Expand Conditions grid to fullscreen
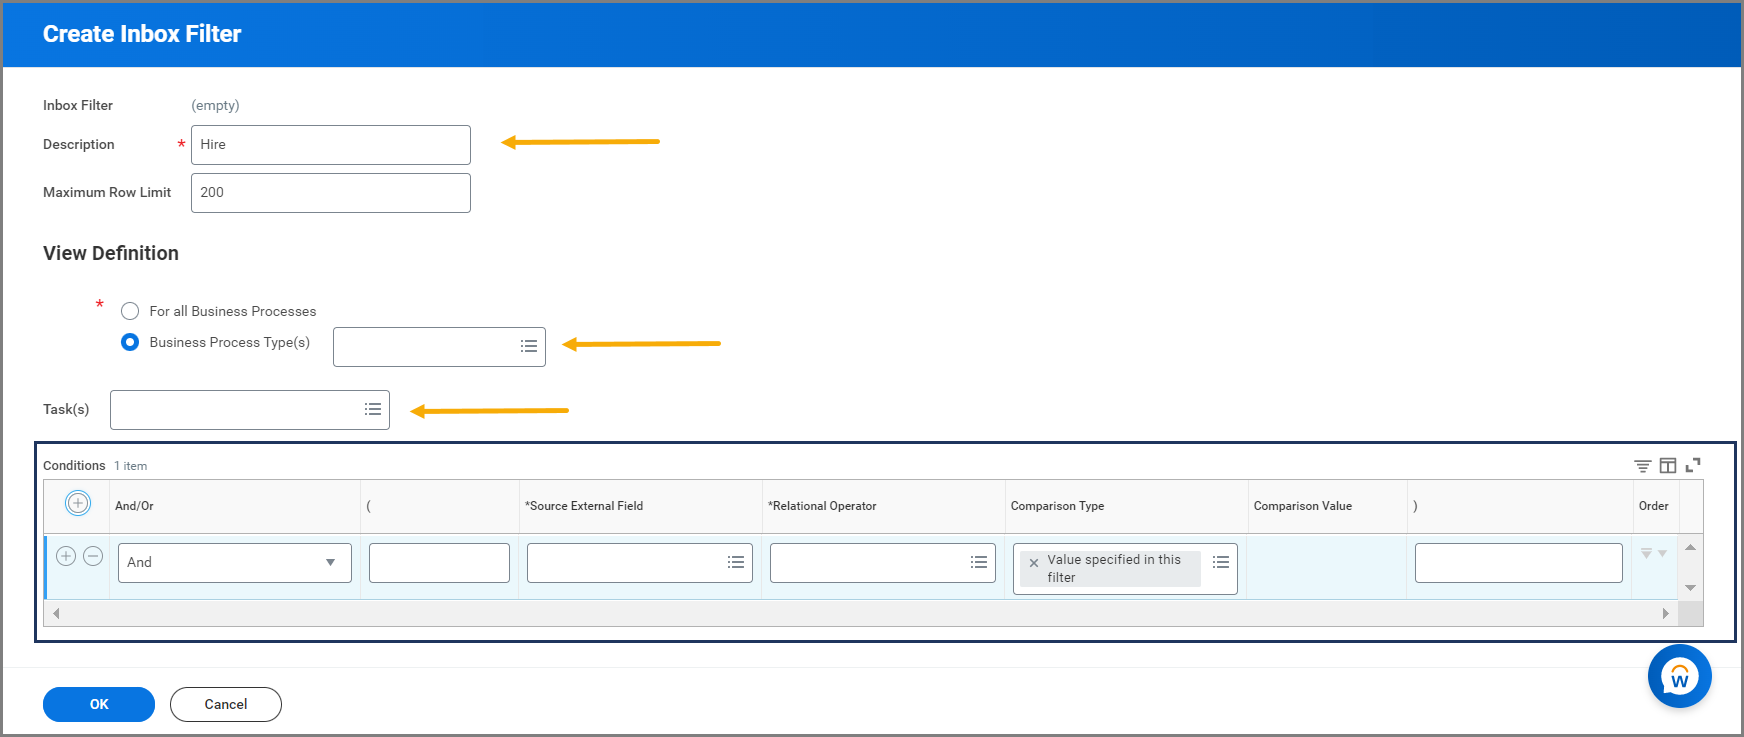Viewport: 1744px width, 737px height. 1693,465
